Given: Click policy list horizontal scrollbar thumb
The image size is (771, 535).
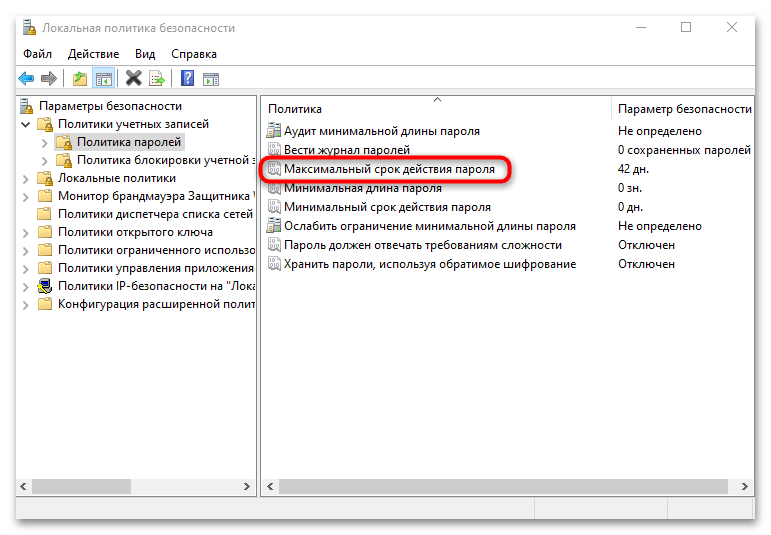Looking at the screenshot, I should click(x=503, y=486).
